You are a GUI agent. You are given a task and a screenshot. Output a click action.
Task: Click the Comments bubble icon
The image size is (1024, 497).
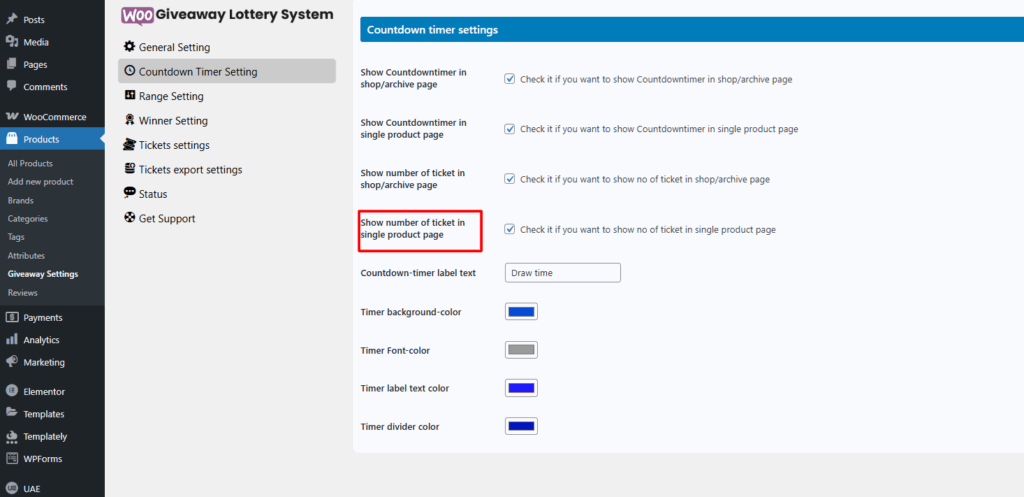12,86
